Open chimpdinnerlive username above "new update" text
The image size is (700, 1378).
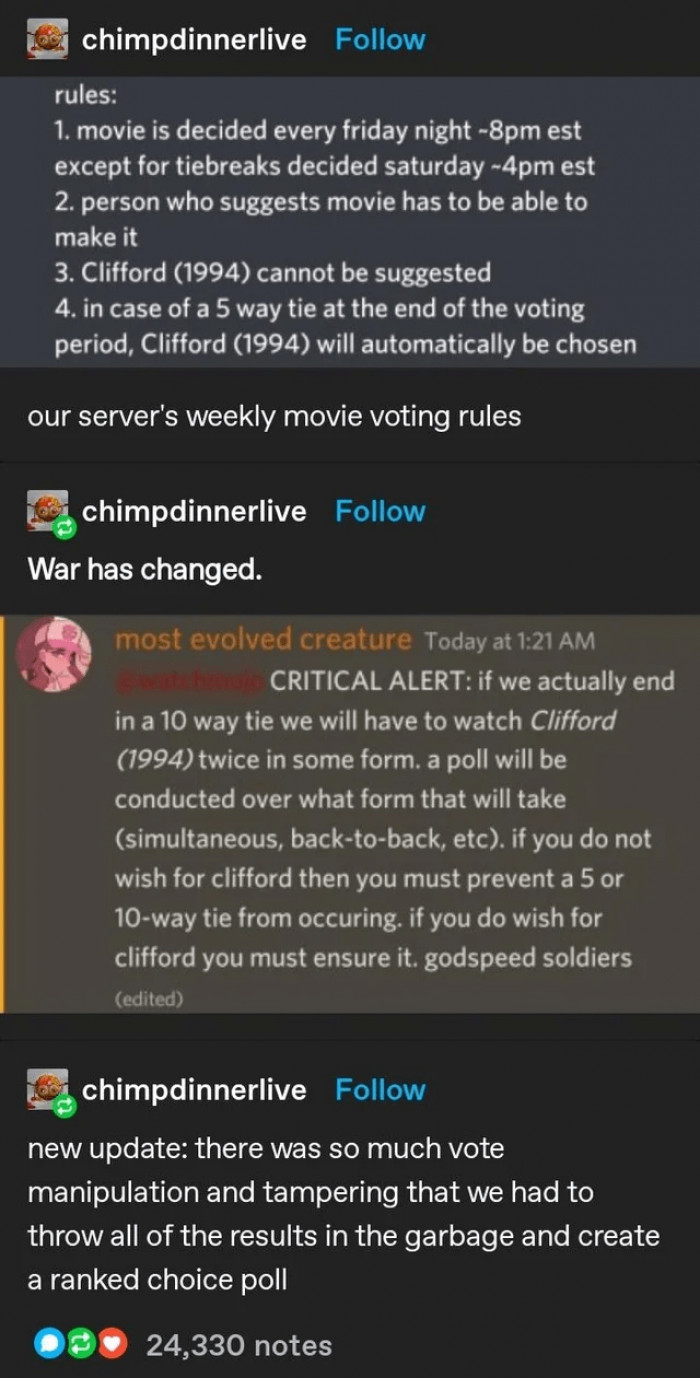point(194,1090)
